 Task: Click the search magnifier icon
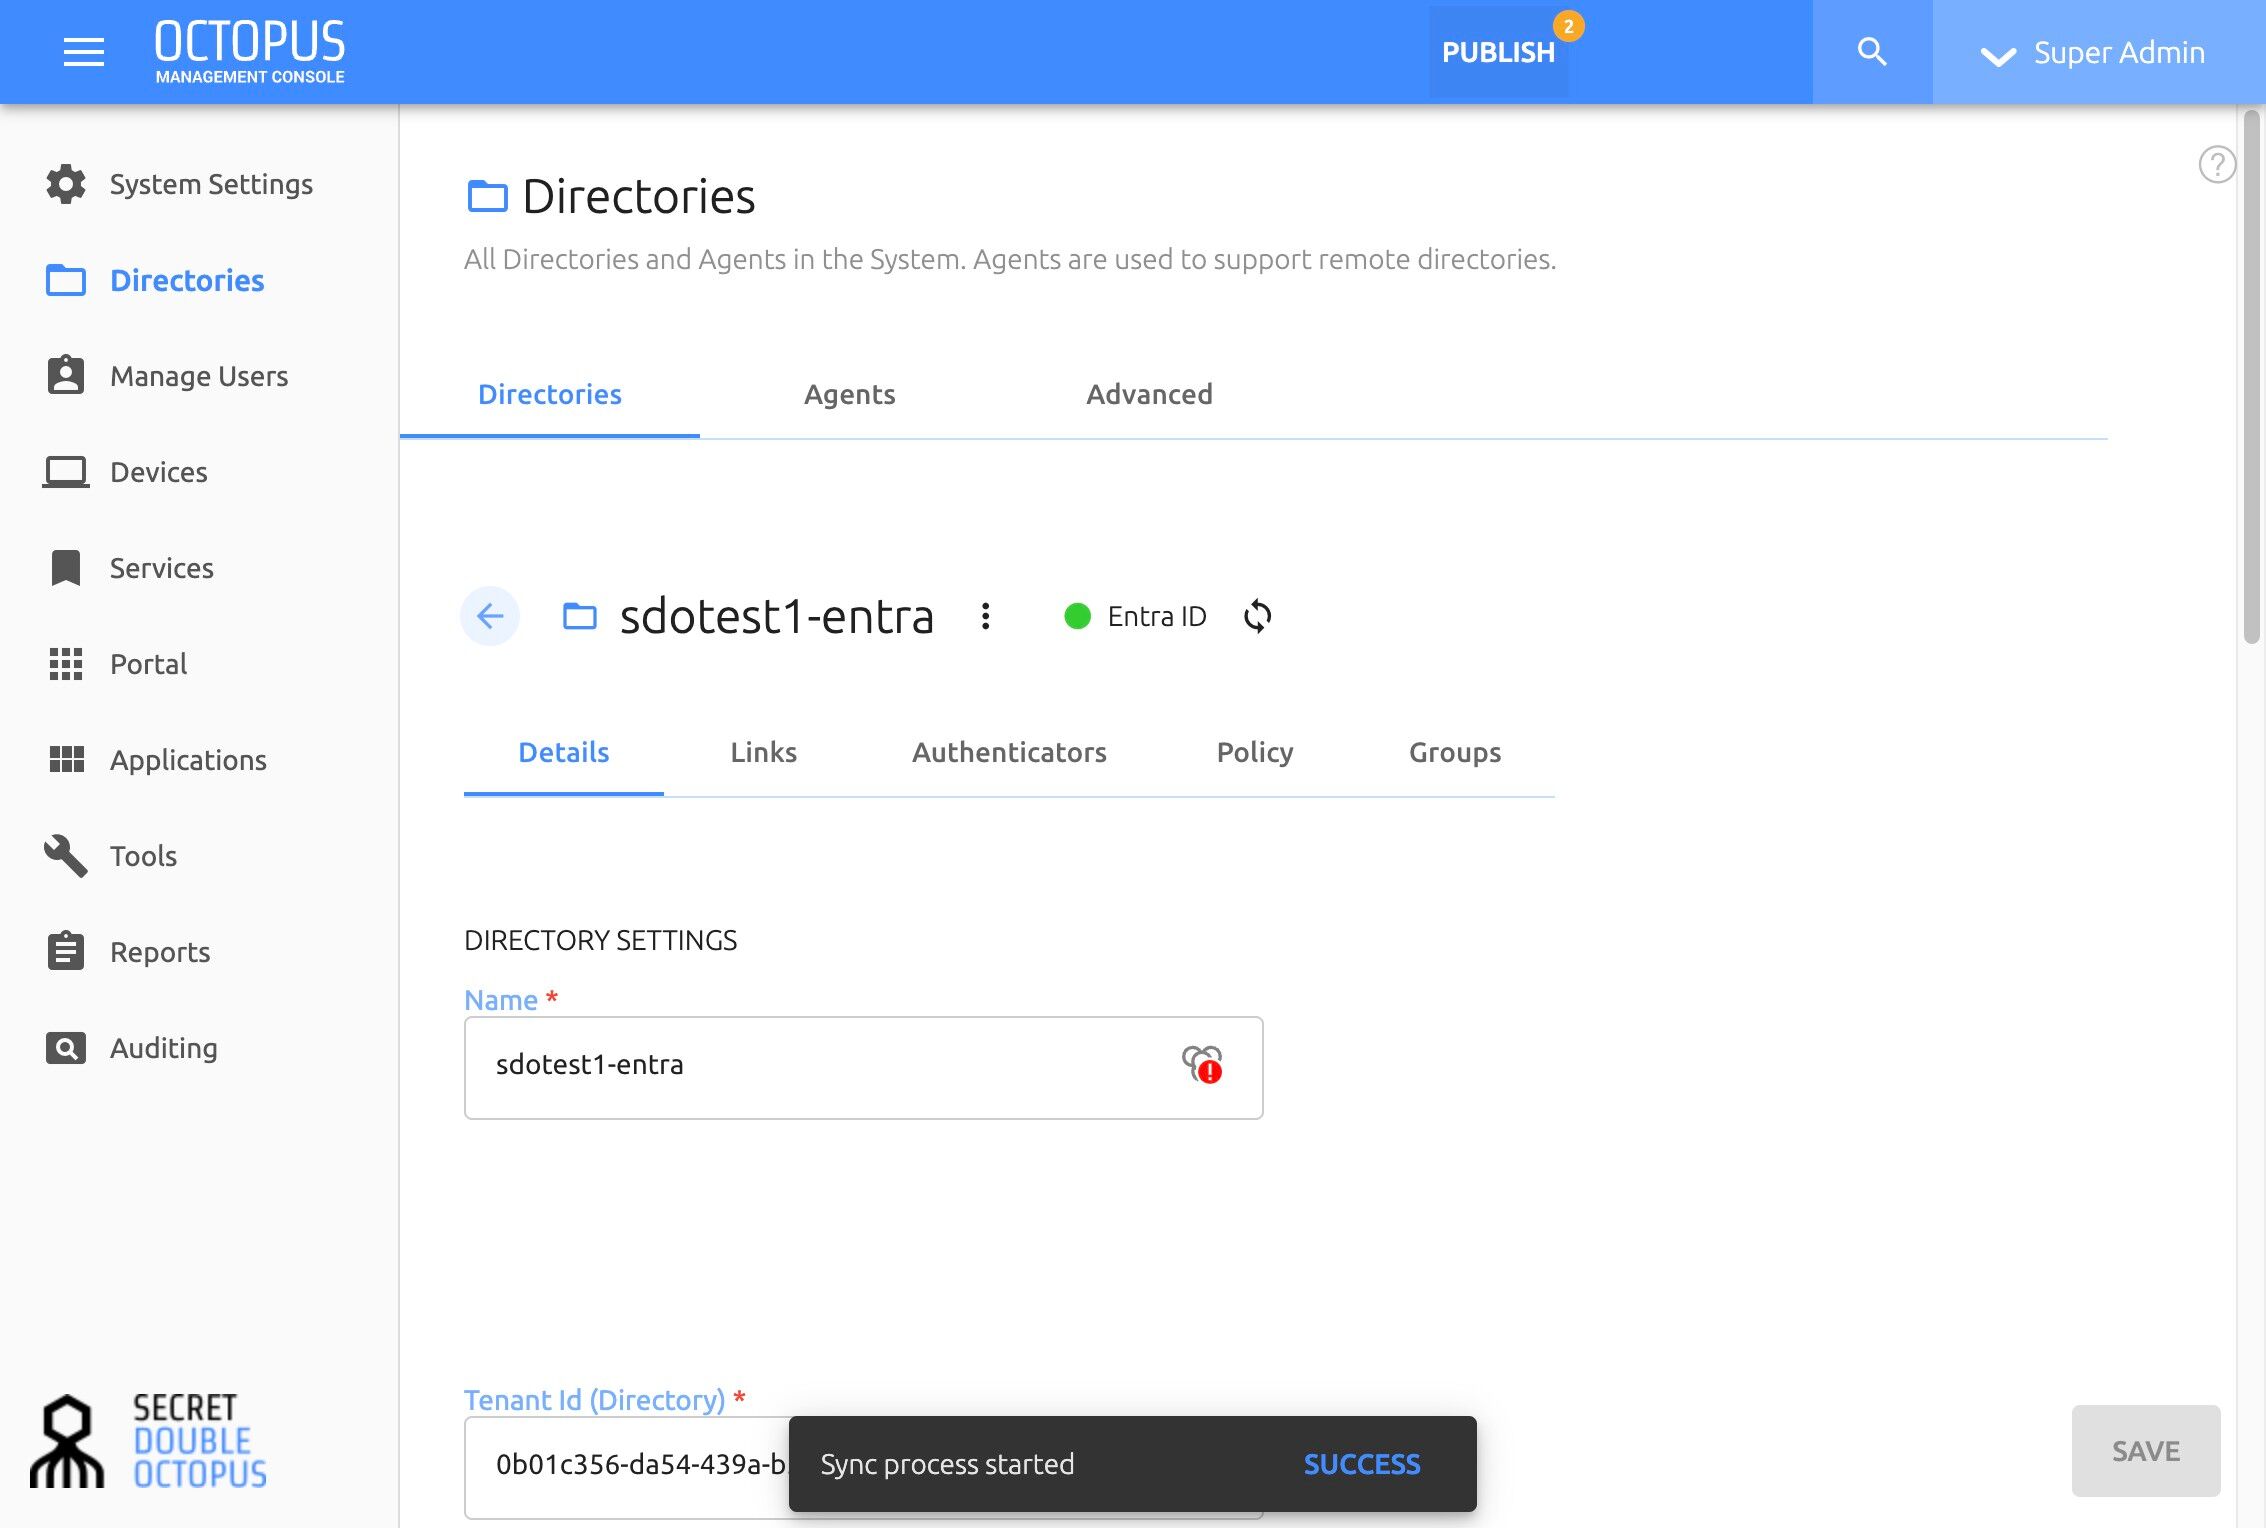[x=1872, y=52]
